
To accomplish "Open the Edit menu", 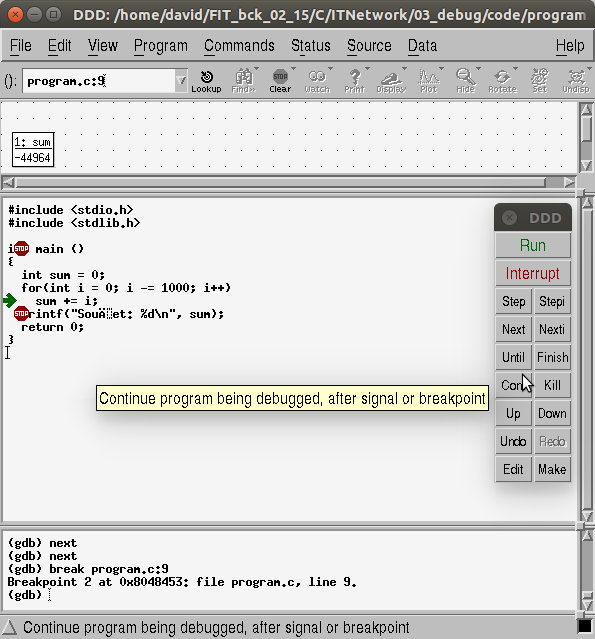I will click(x=60, y=46).
